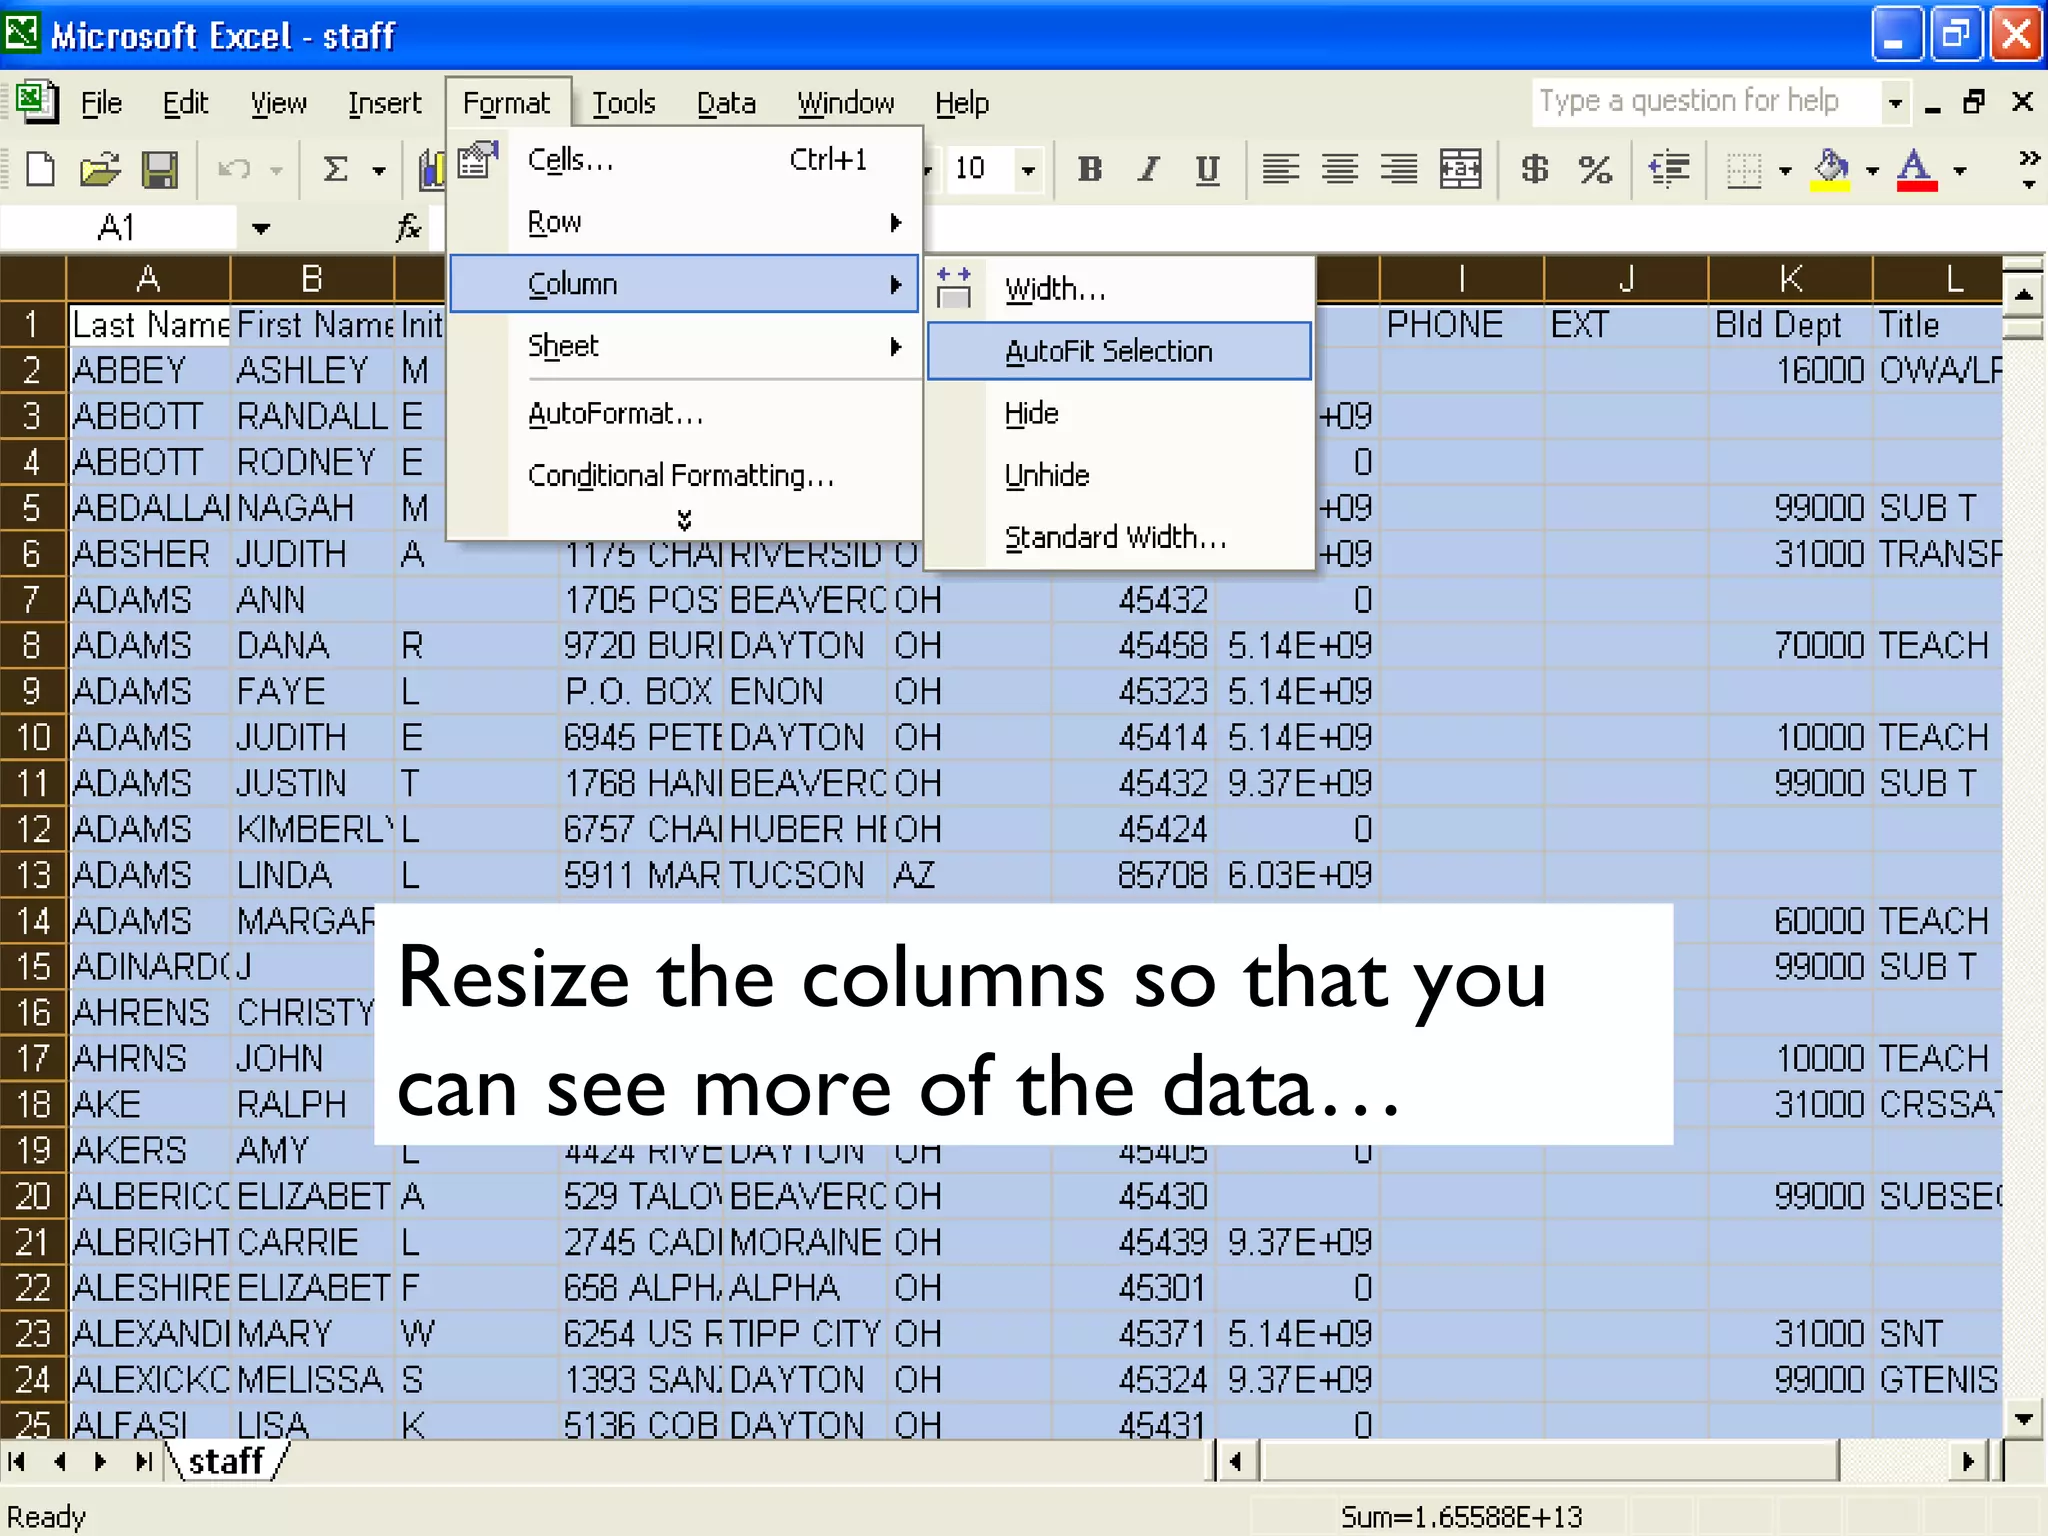Open Fill Color dropdown arrow
This screenshot has height=1536, width=2048.
(x=1872, y=171)
